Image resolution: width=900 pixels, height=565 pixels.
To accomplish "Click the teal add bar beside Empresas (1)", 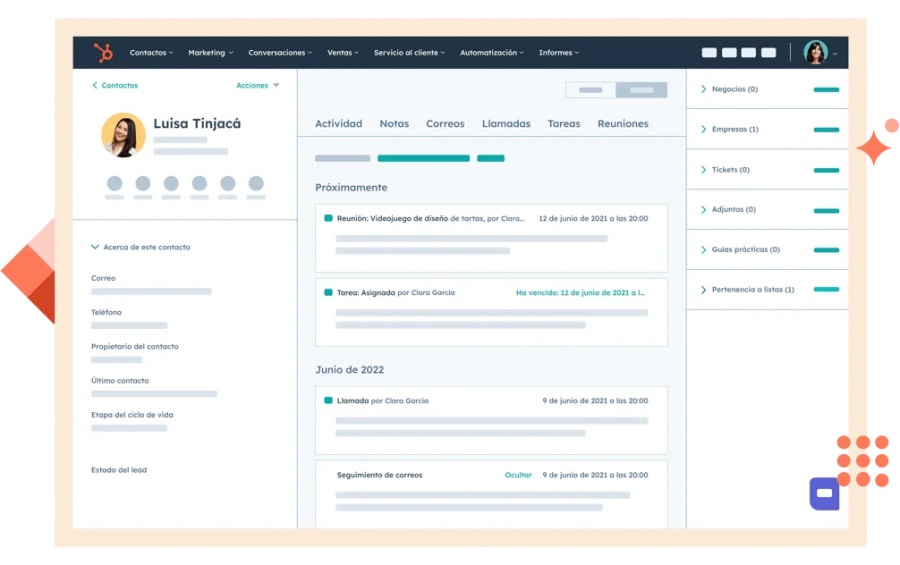I will pyautogui.click(x=826, y=130).
